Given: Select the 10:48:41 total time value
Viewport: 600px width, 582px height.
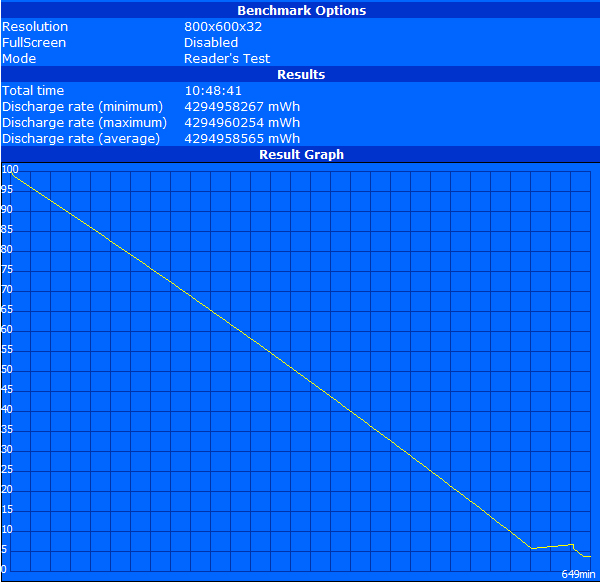Looking at the screenshot, I should coord(213,91).
